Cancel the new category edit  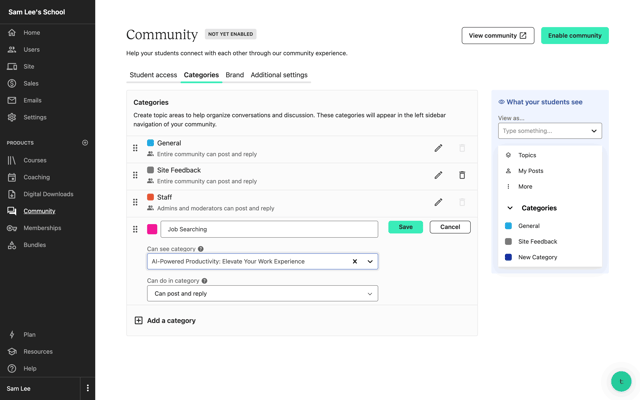[450, 227]
